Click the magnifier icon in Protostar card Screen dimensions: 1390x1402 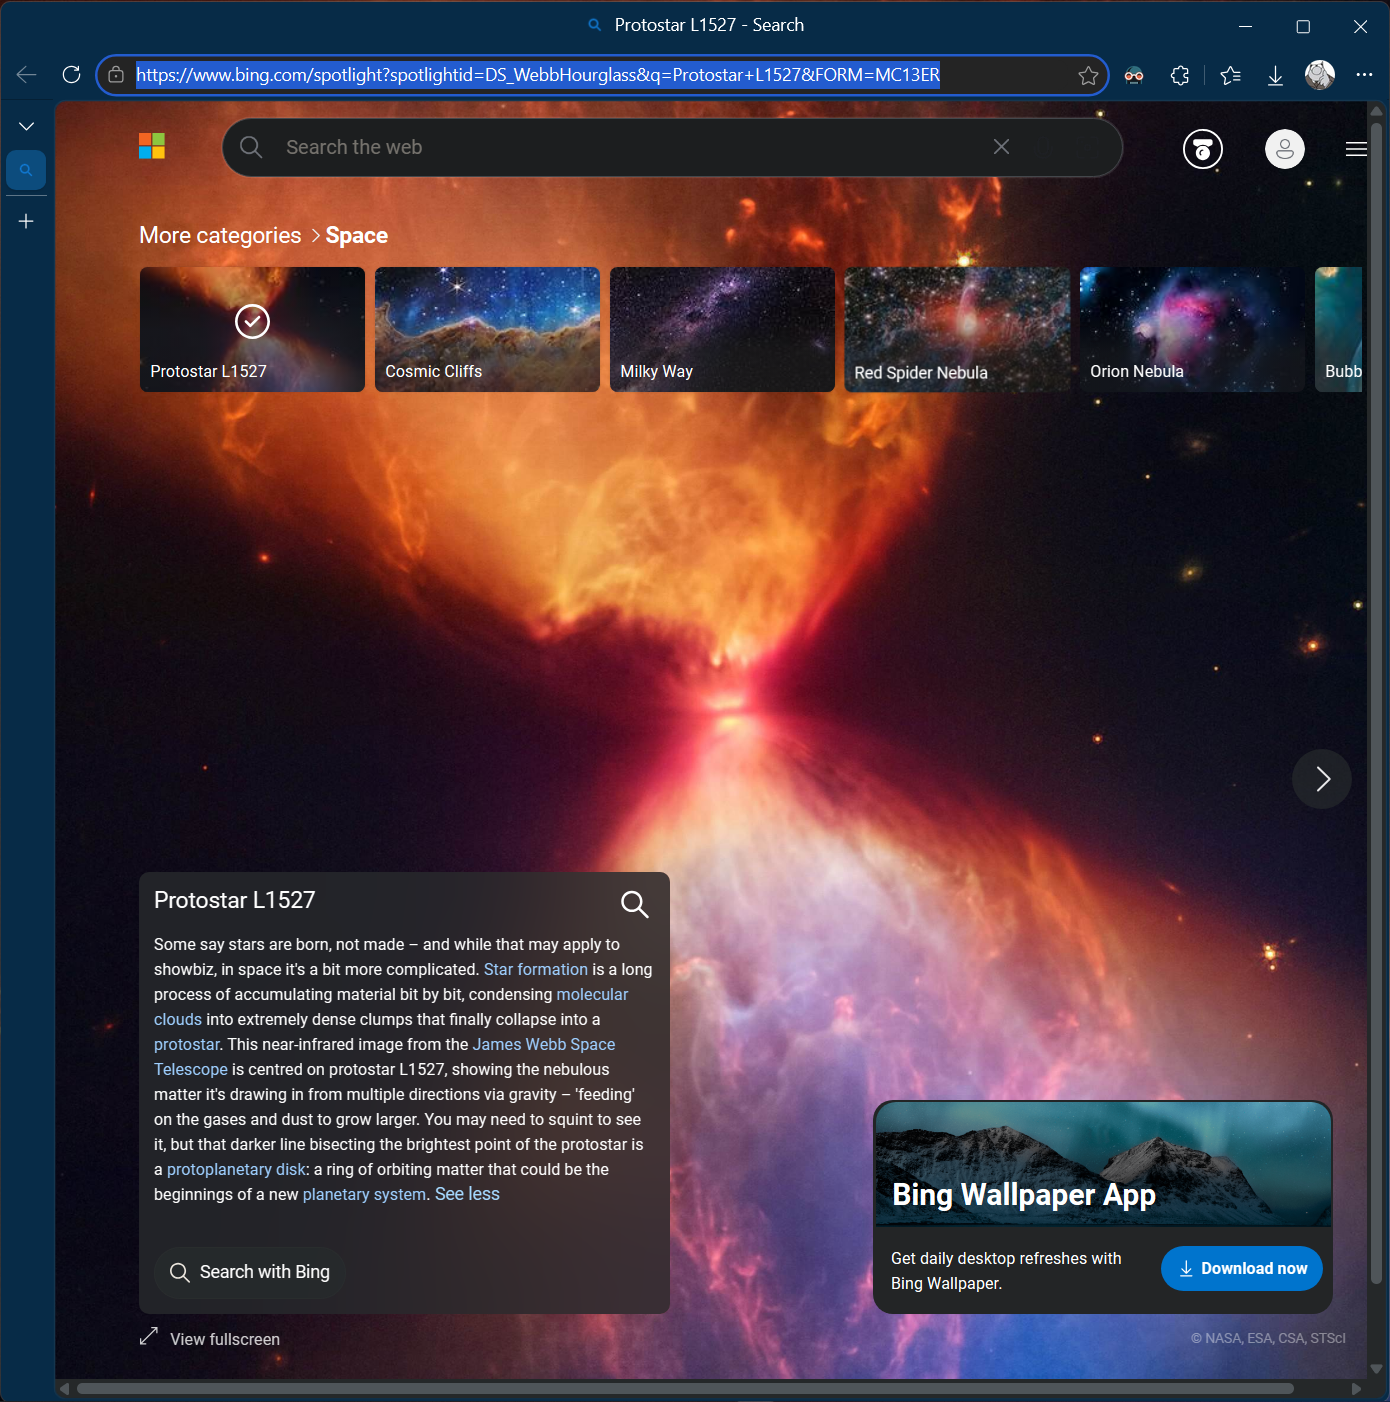(x=634, y=904)
